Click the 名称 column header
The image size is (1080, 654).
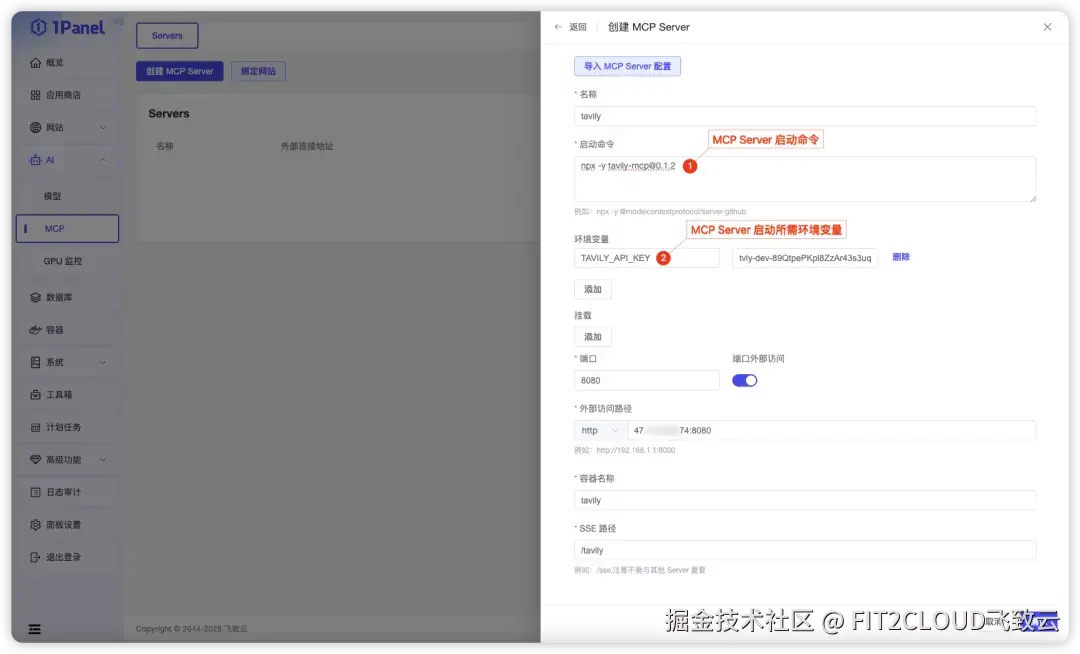coord(165,146)
